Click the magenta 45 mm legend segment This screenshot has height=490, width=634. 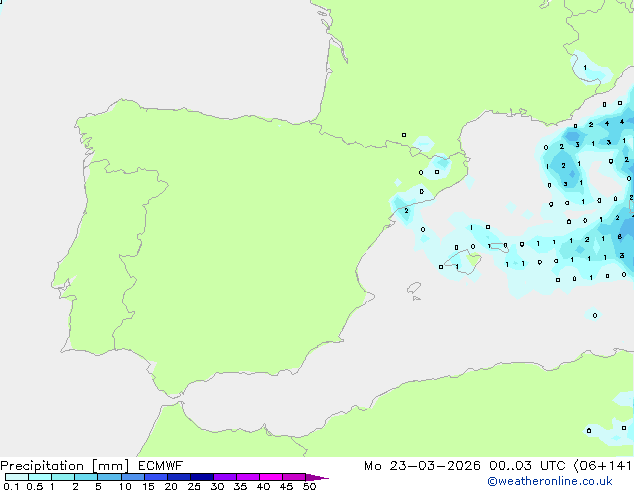coord(294,477)
